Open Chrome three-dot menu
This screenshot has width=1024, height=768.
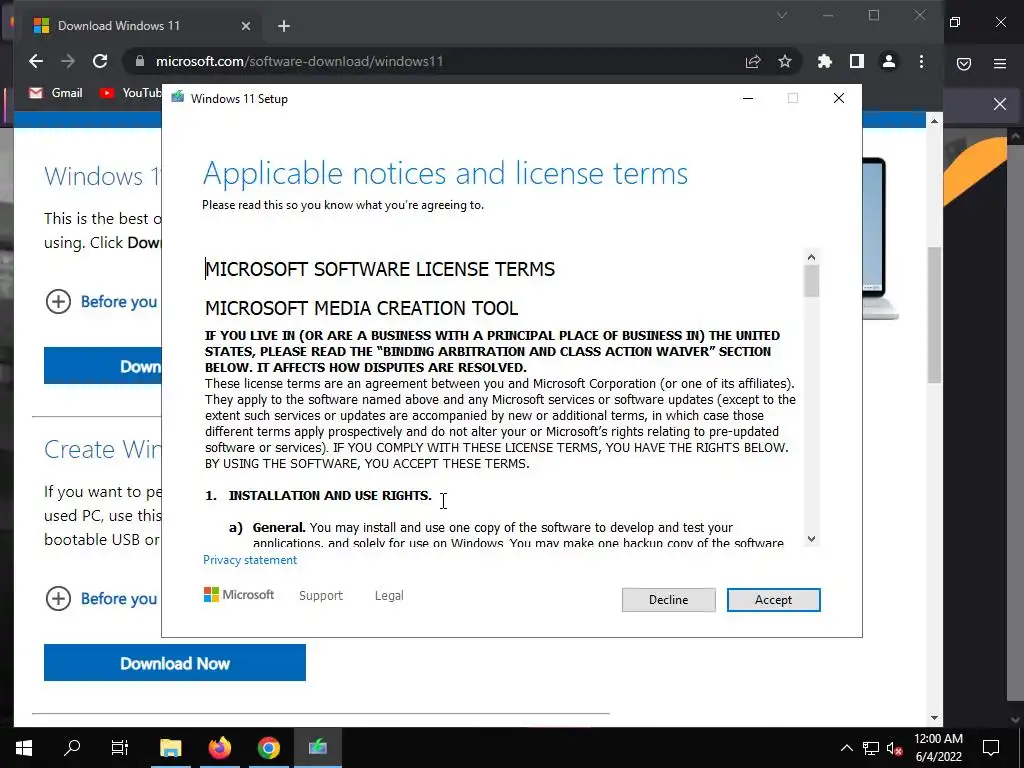tap(921, 61)
